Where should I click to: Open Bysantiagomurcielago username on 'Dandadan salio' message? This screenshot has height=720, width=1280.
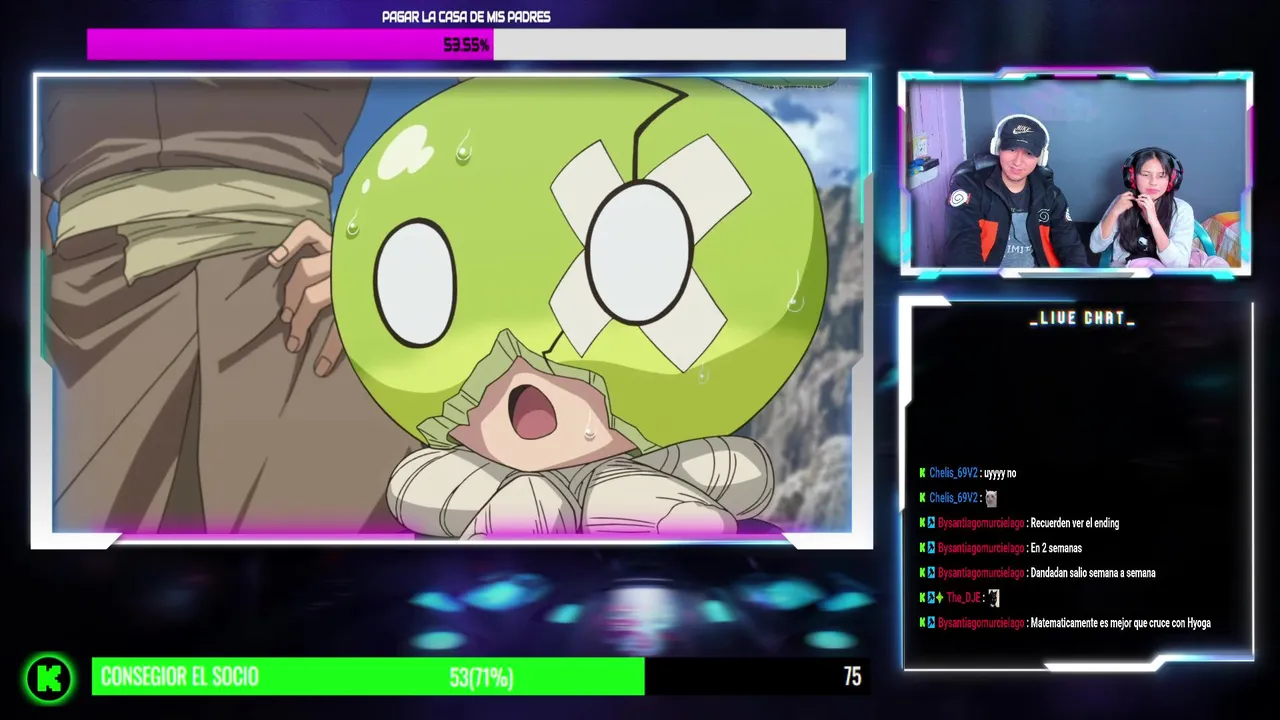(x=981, y=573)
